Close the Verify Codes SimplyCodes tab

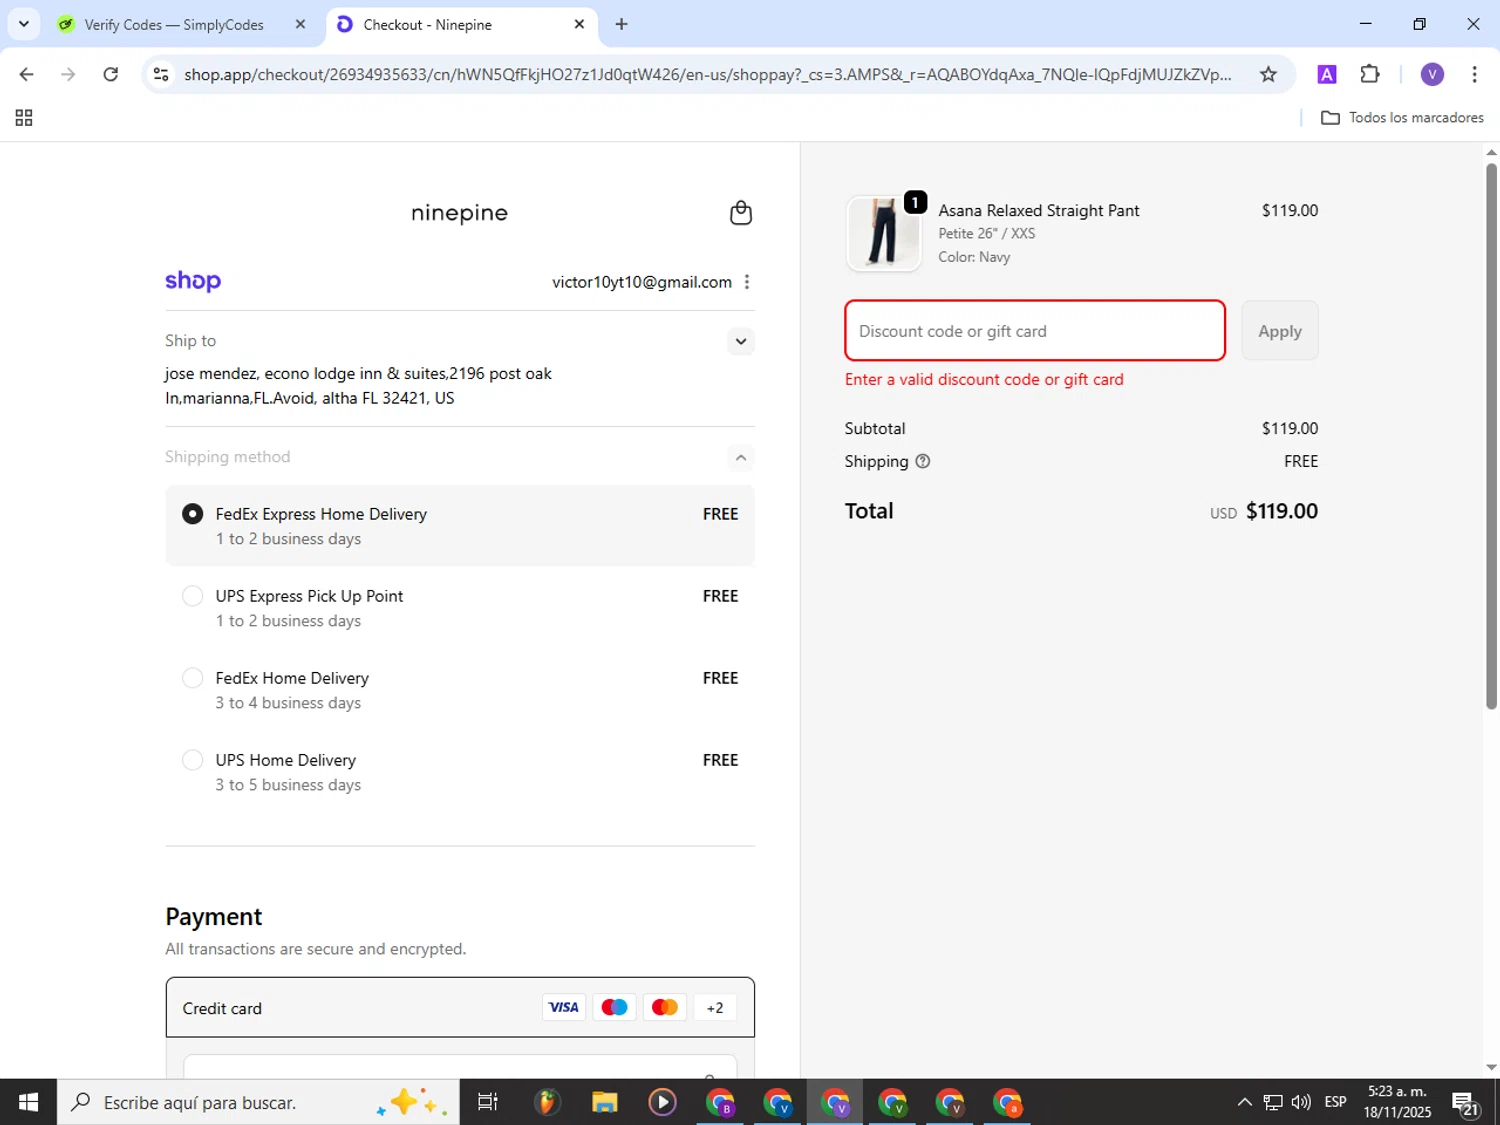pyautogui.click(x=300, y=24)
